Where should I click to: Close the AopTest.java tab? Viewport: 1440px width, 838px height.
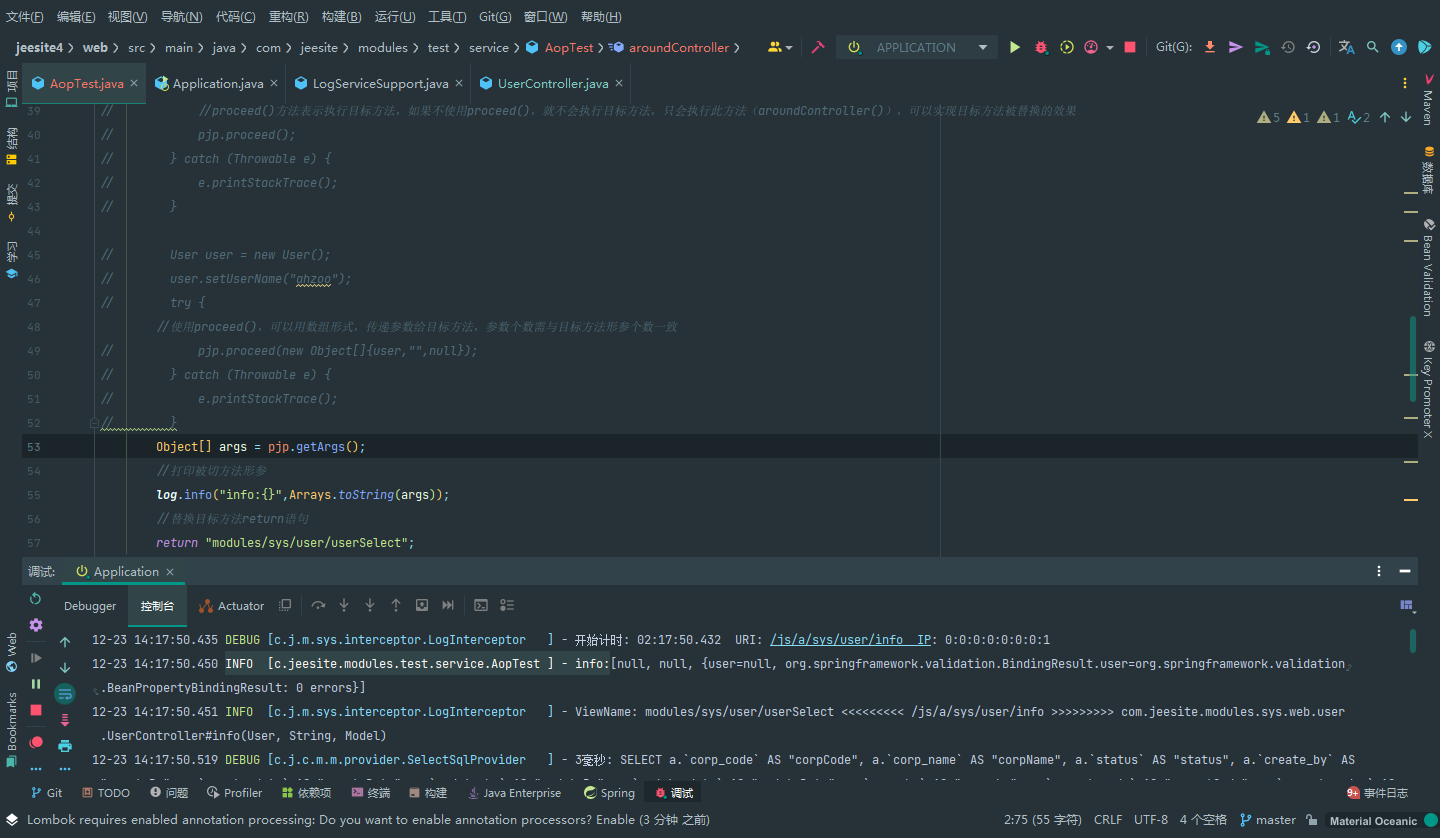coord(133,83)
